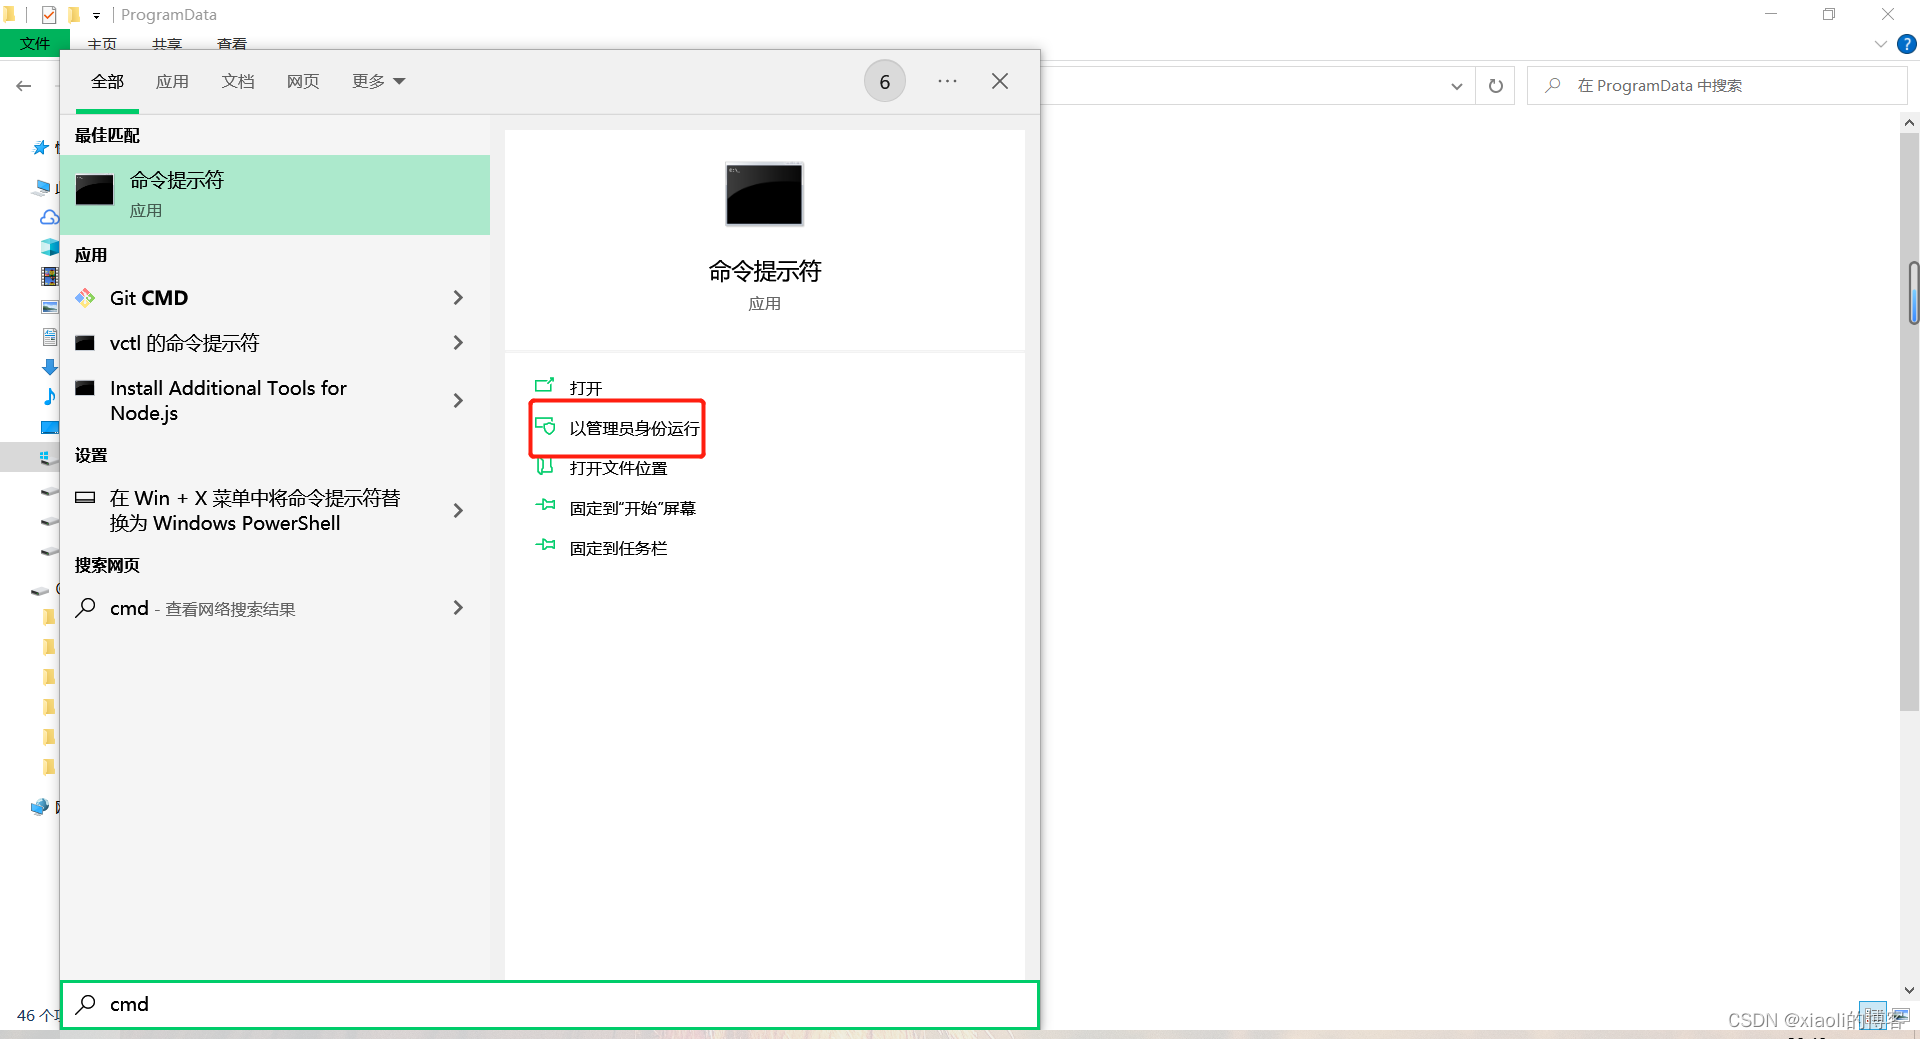Pin with 固定到"开始"屏幕 action
1920x1039 pixels.
pyautogui.click(x=632, y=508)
